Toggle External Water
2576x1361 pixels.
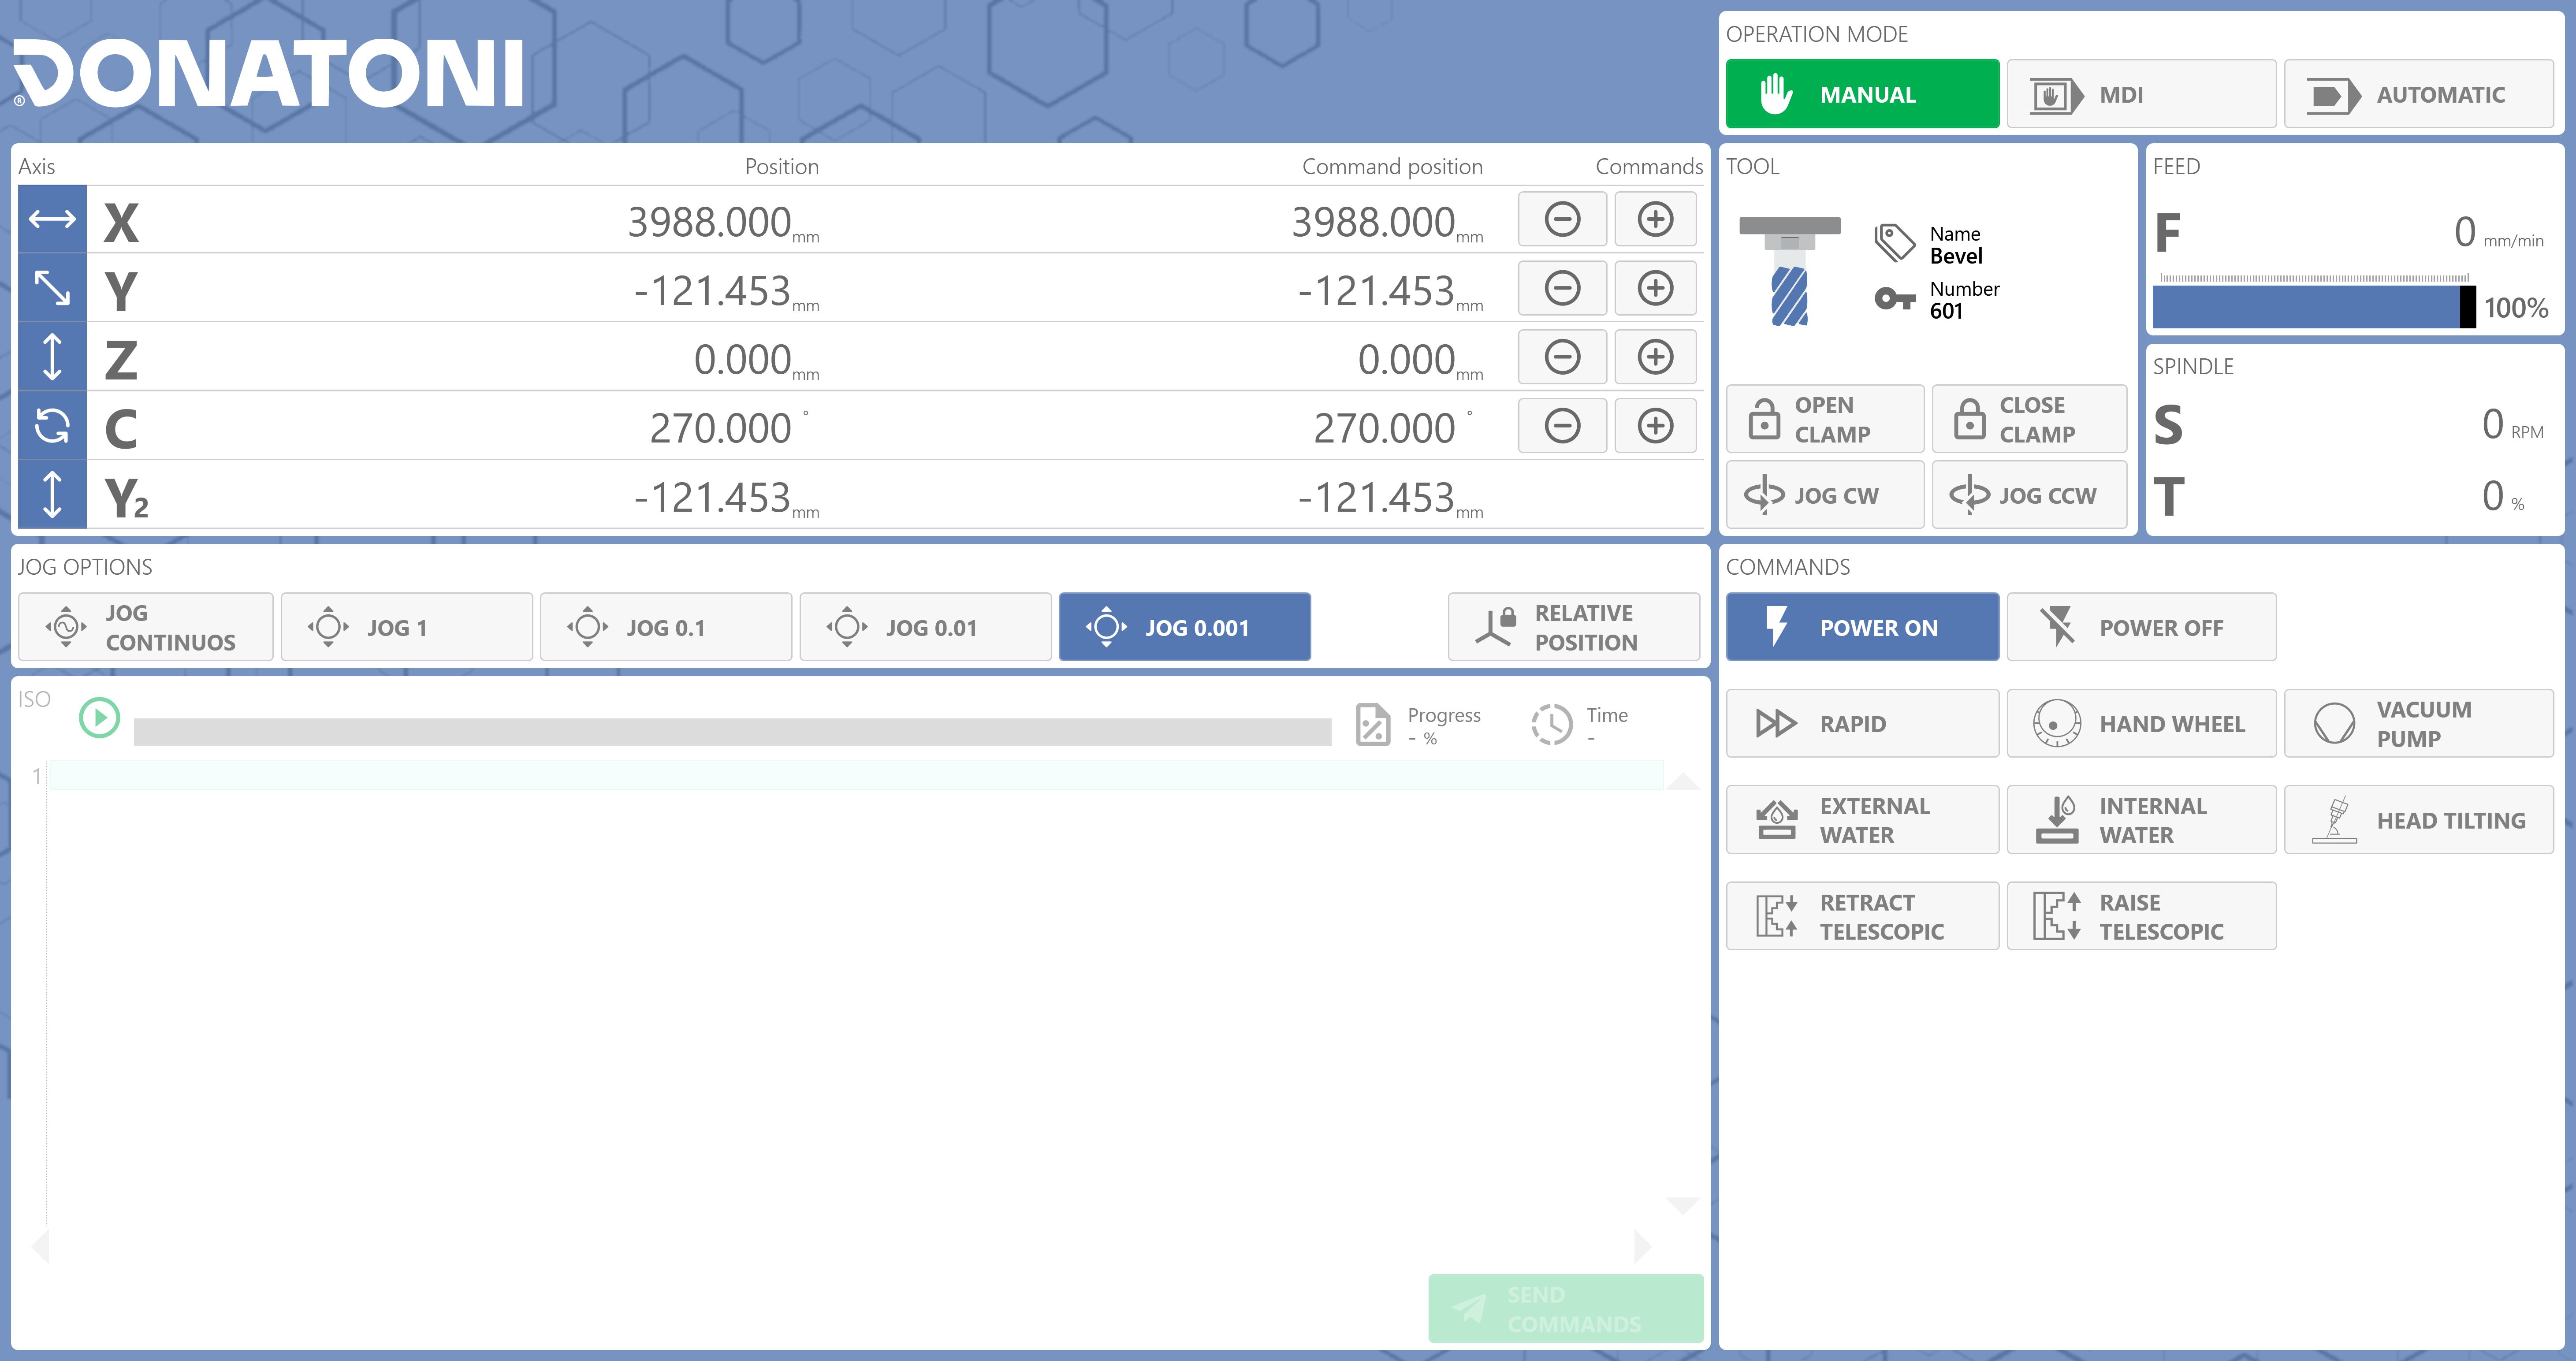pyautogui.click(x=1862, y=820)
